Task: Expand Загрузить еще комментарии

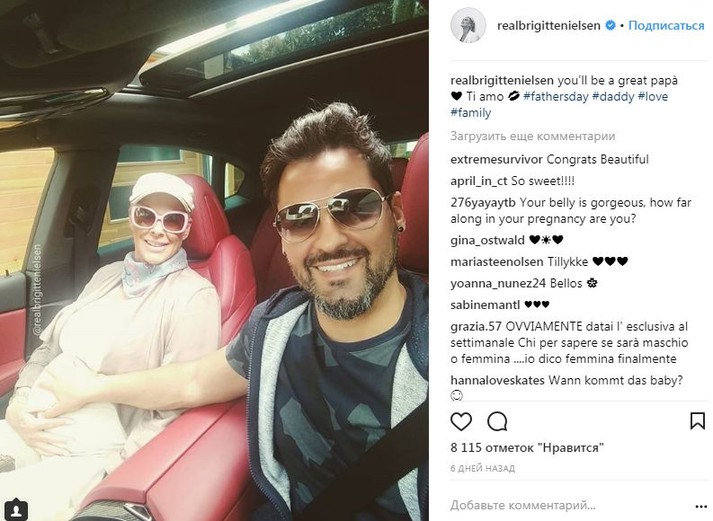Action: (x=532, y=136)
